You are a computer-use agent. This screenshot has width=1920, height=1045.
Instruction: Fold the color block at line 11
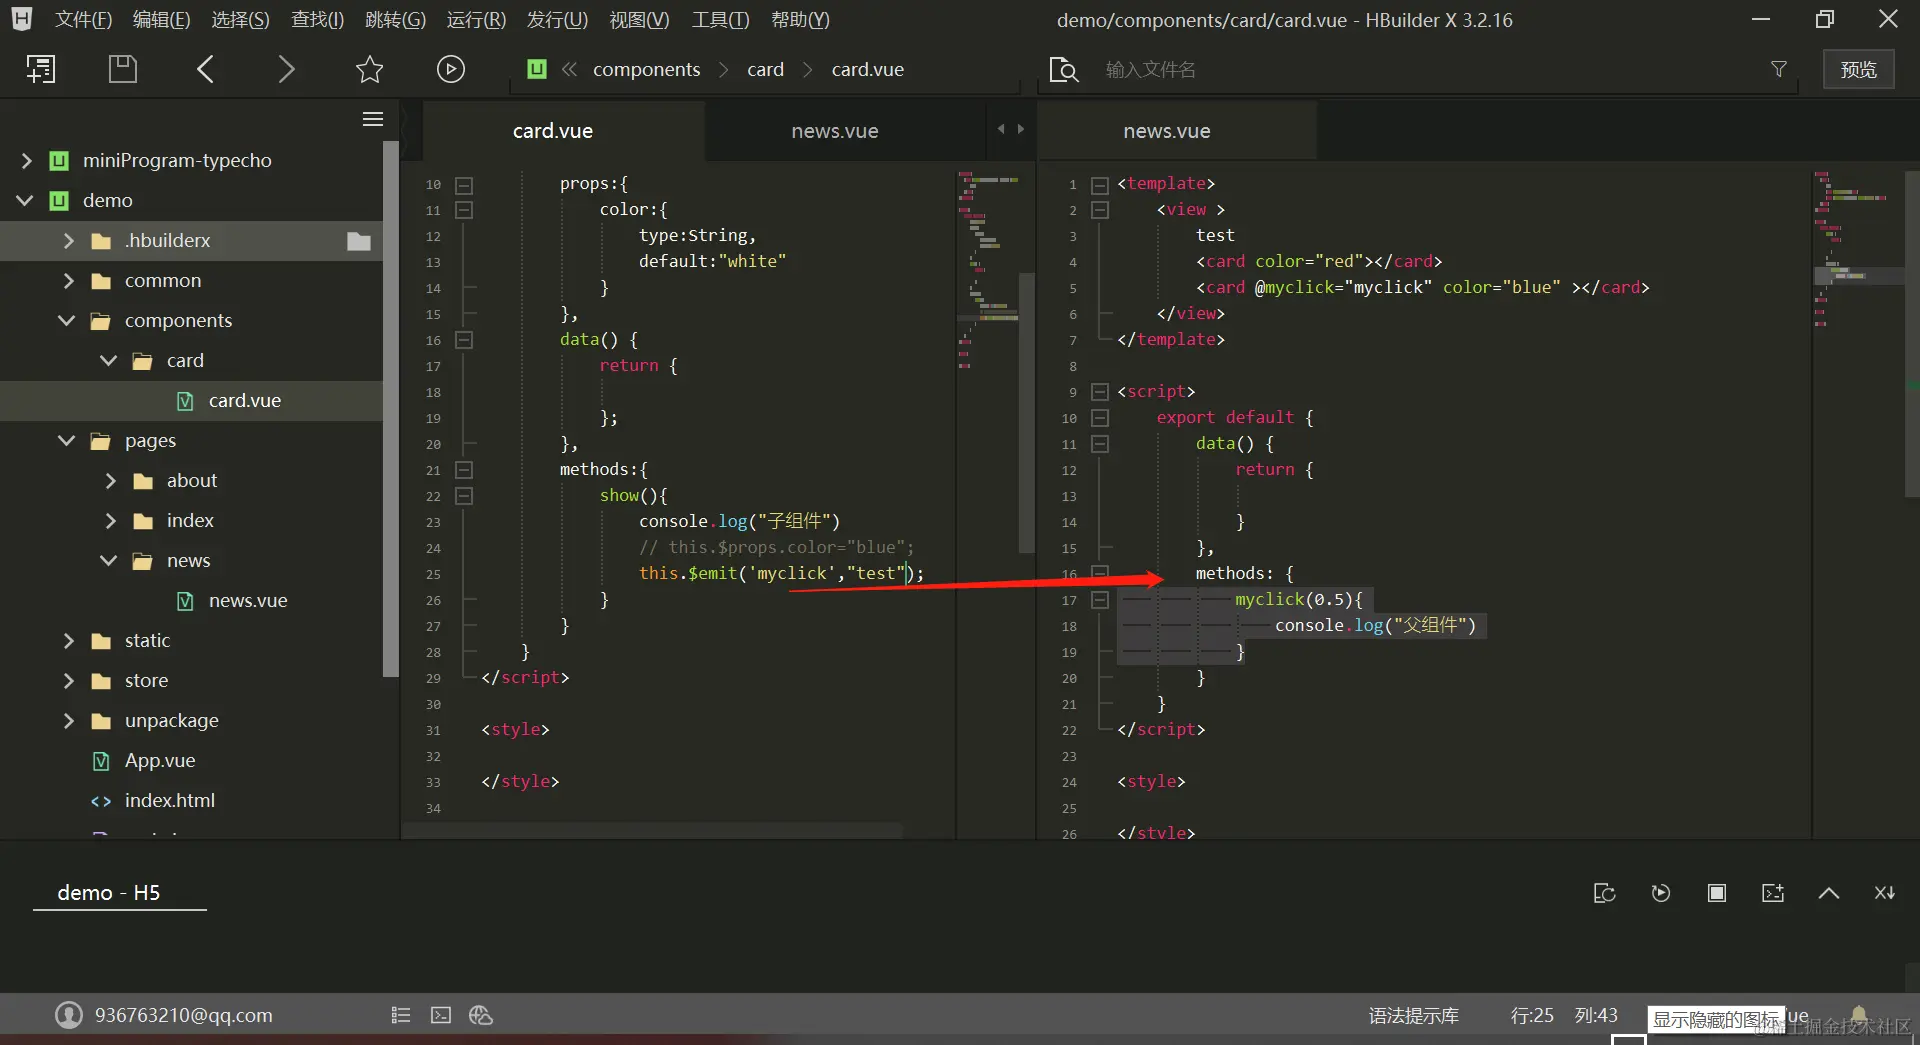[464, 210]
